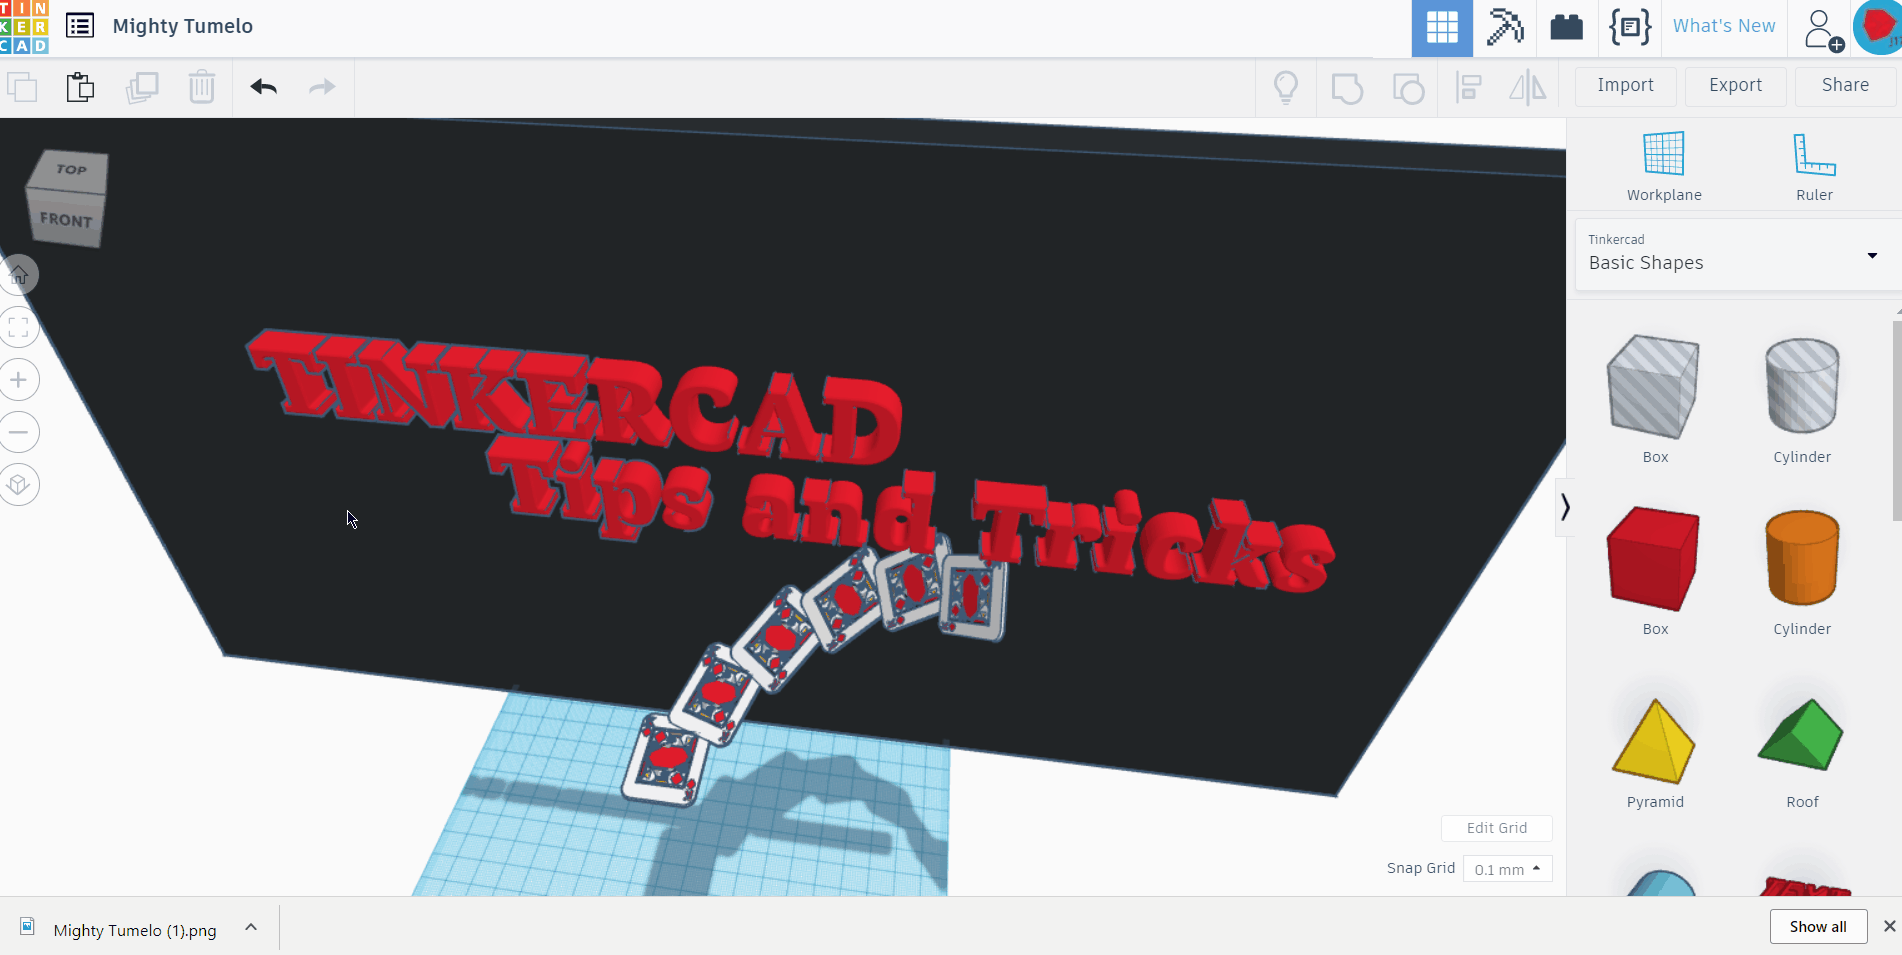Collapse the Mighty Tumelo (1).png download bar

pos(251,928)
